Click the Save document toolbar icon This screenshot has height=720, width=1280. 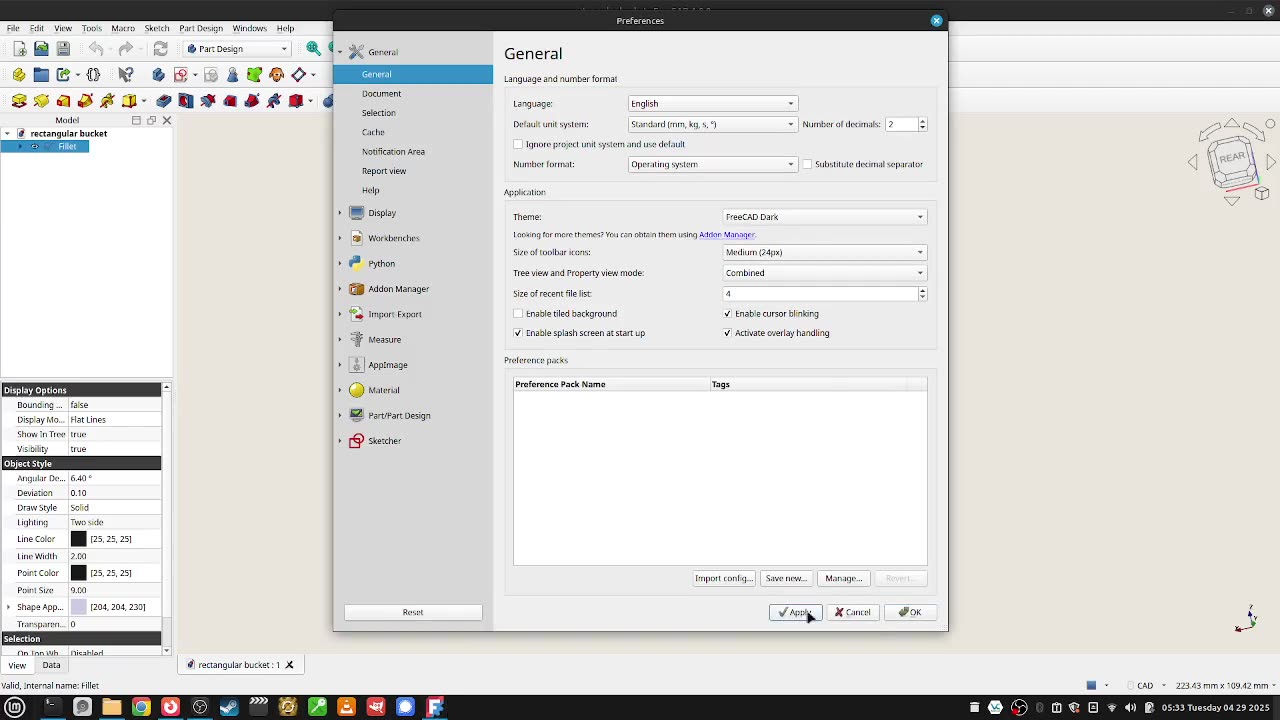coord(63,49)
